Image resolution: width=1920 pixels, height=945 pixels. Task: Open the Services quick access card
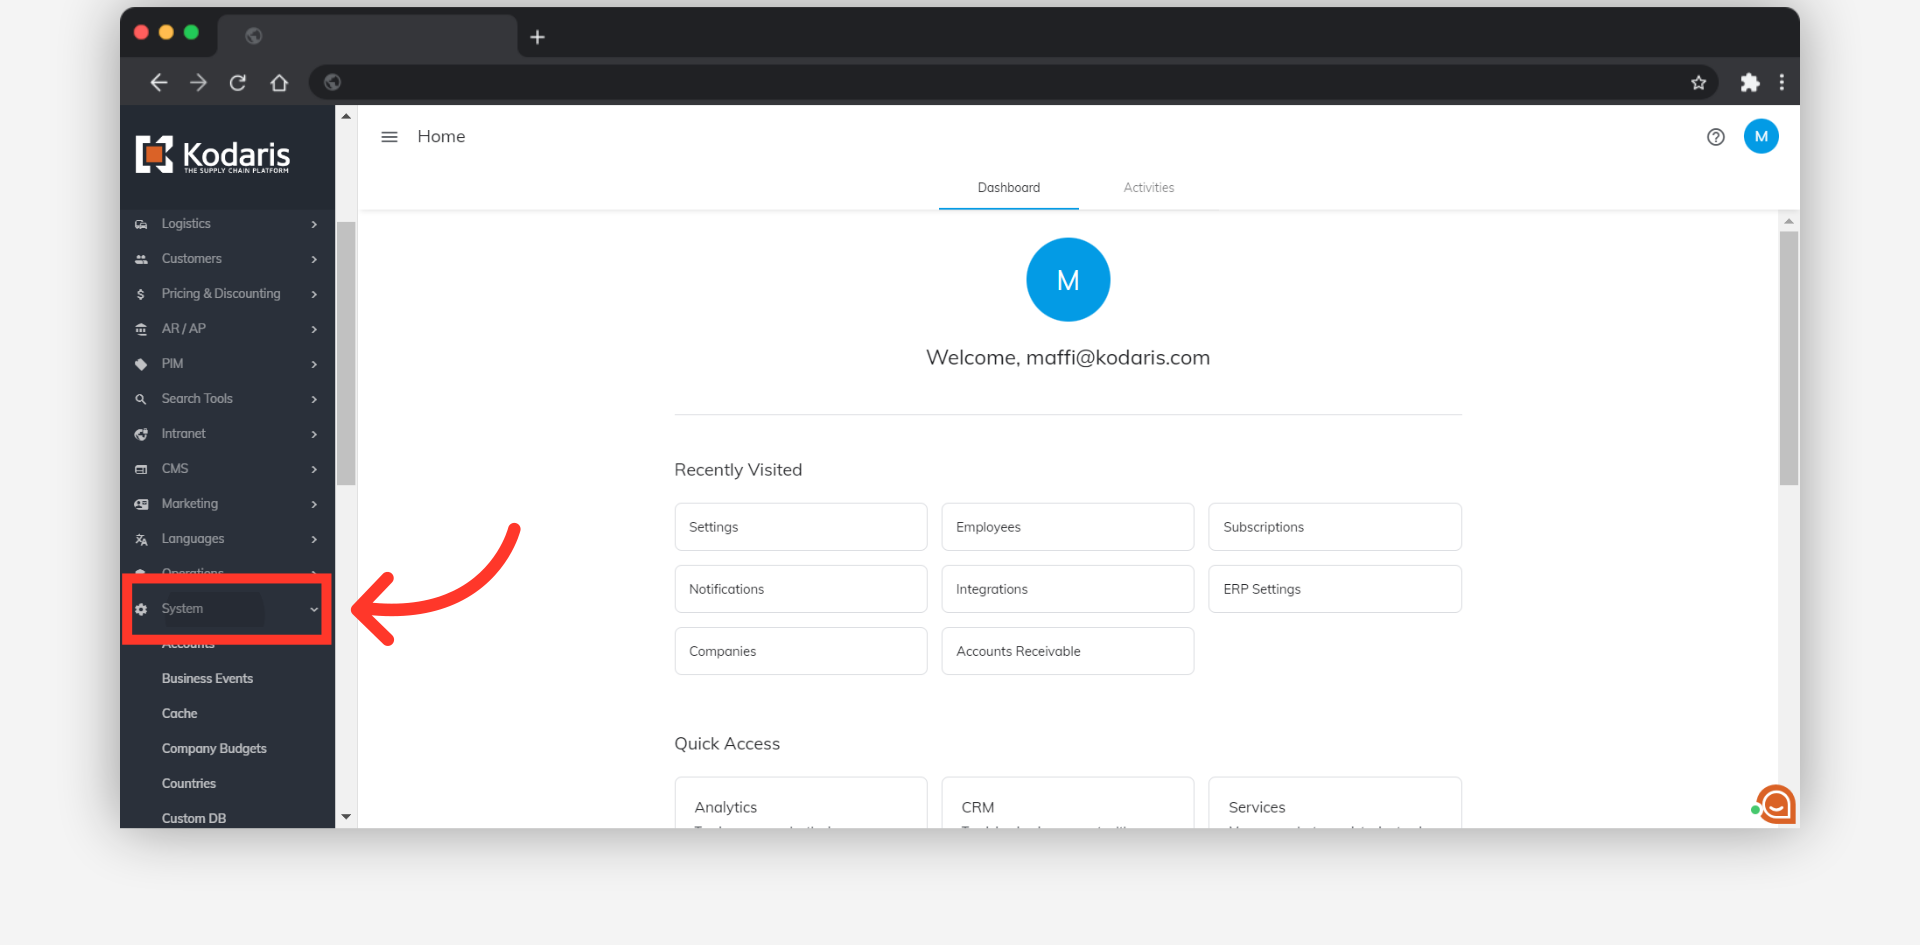1335,803
